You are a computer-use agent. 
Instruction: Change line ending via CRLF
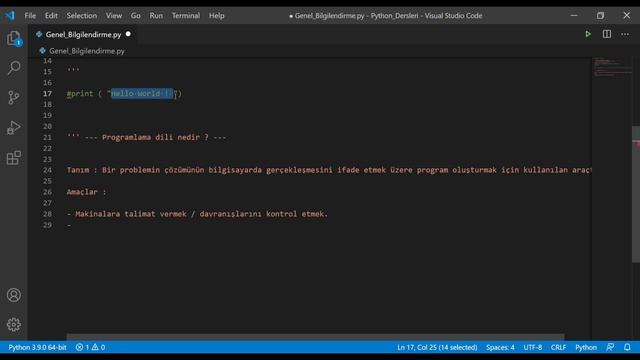pyautogui.click(x=558, y=347)
